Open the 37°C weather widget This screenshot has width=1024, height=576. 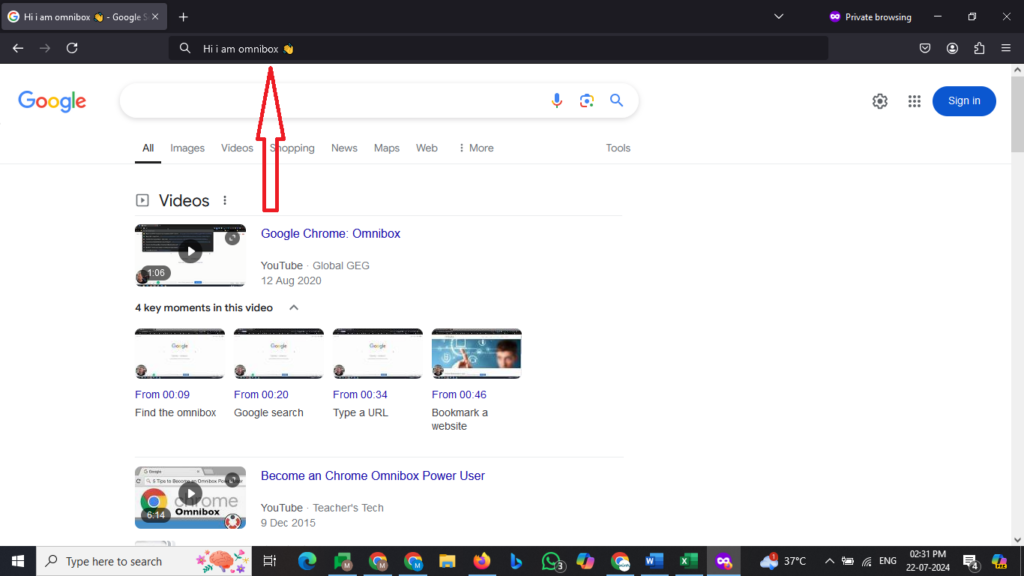coord(783,561)
